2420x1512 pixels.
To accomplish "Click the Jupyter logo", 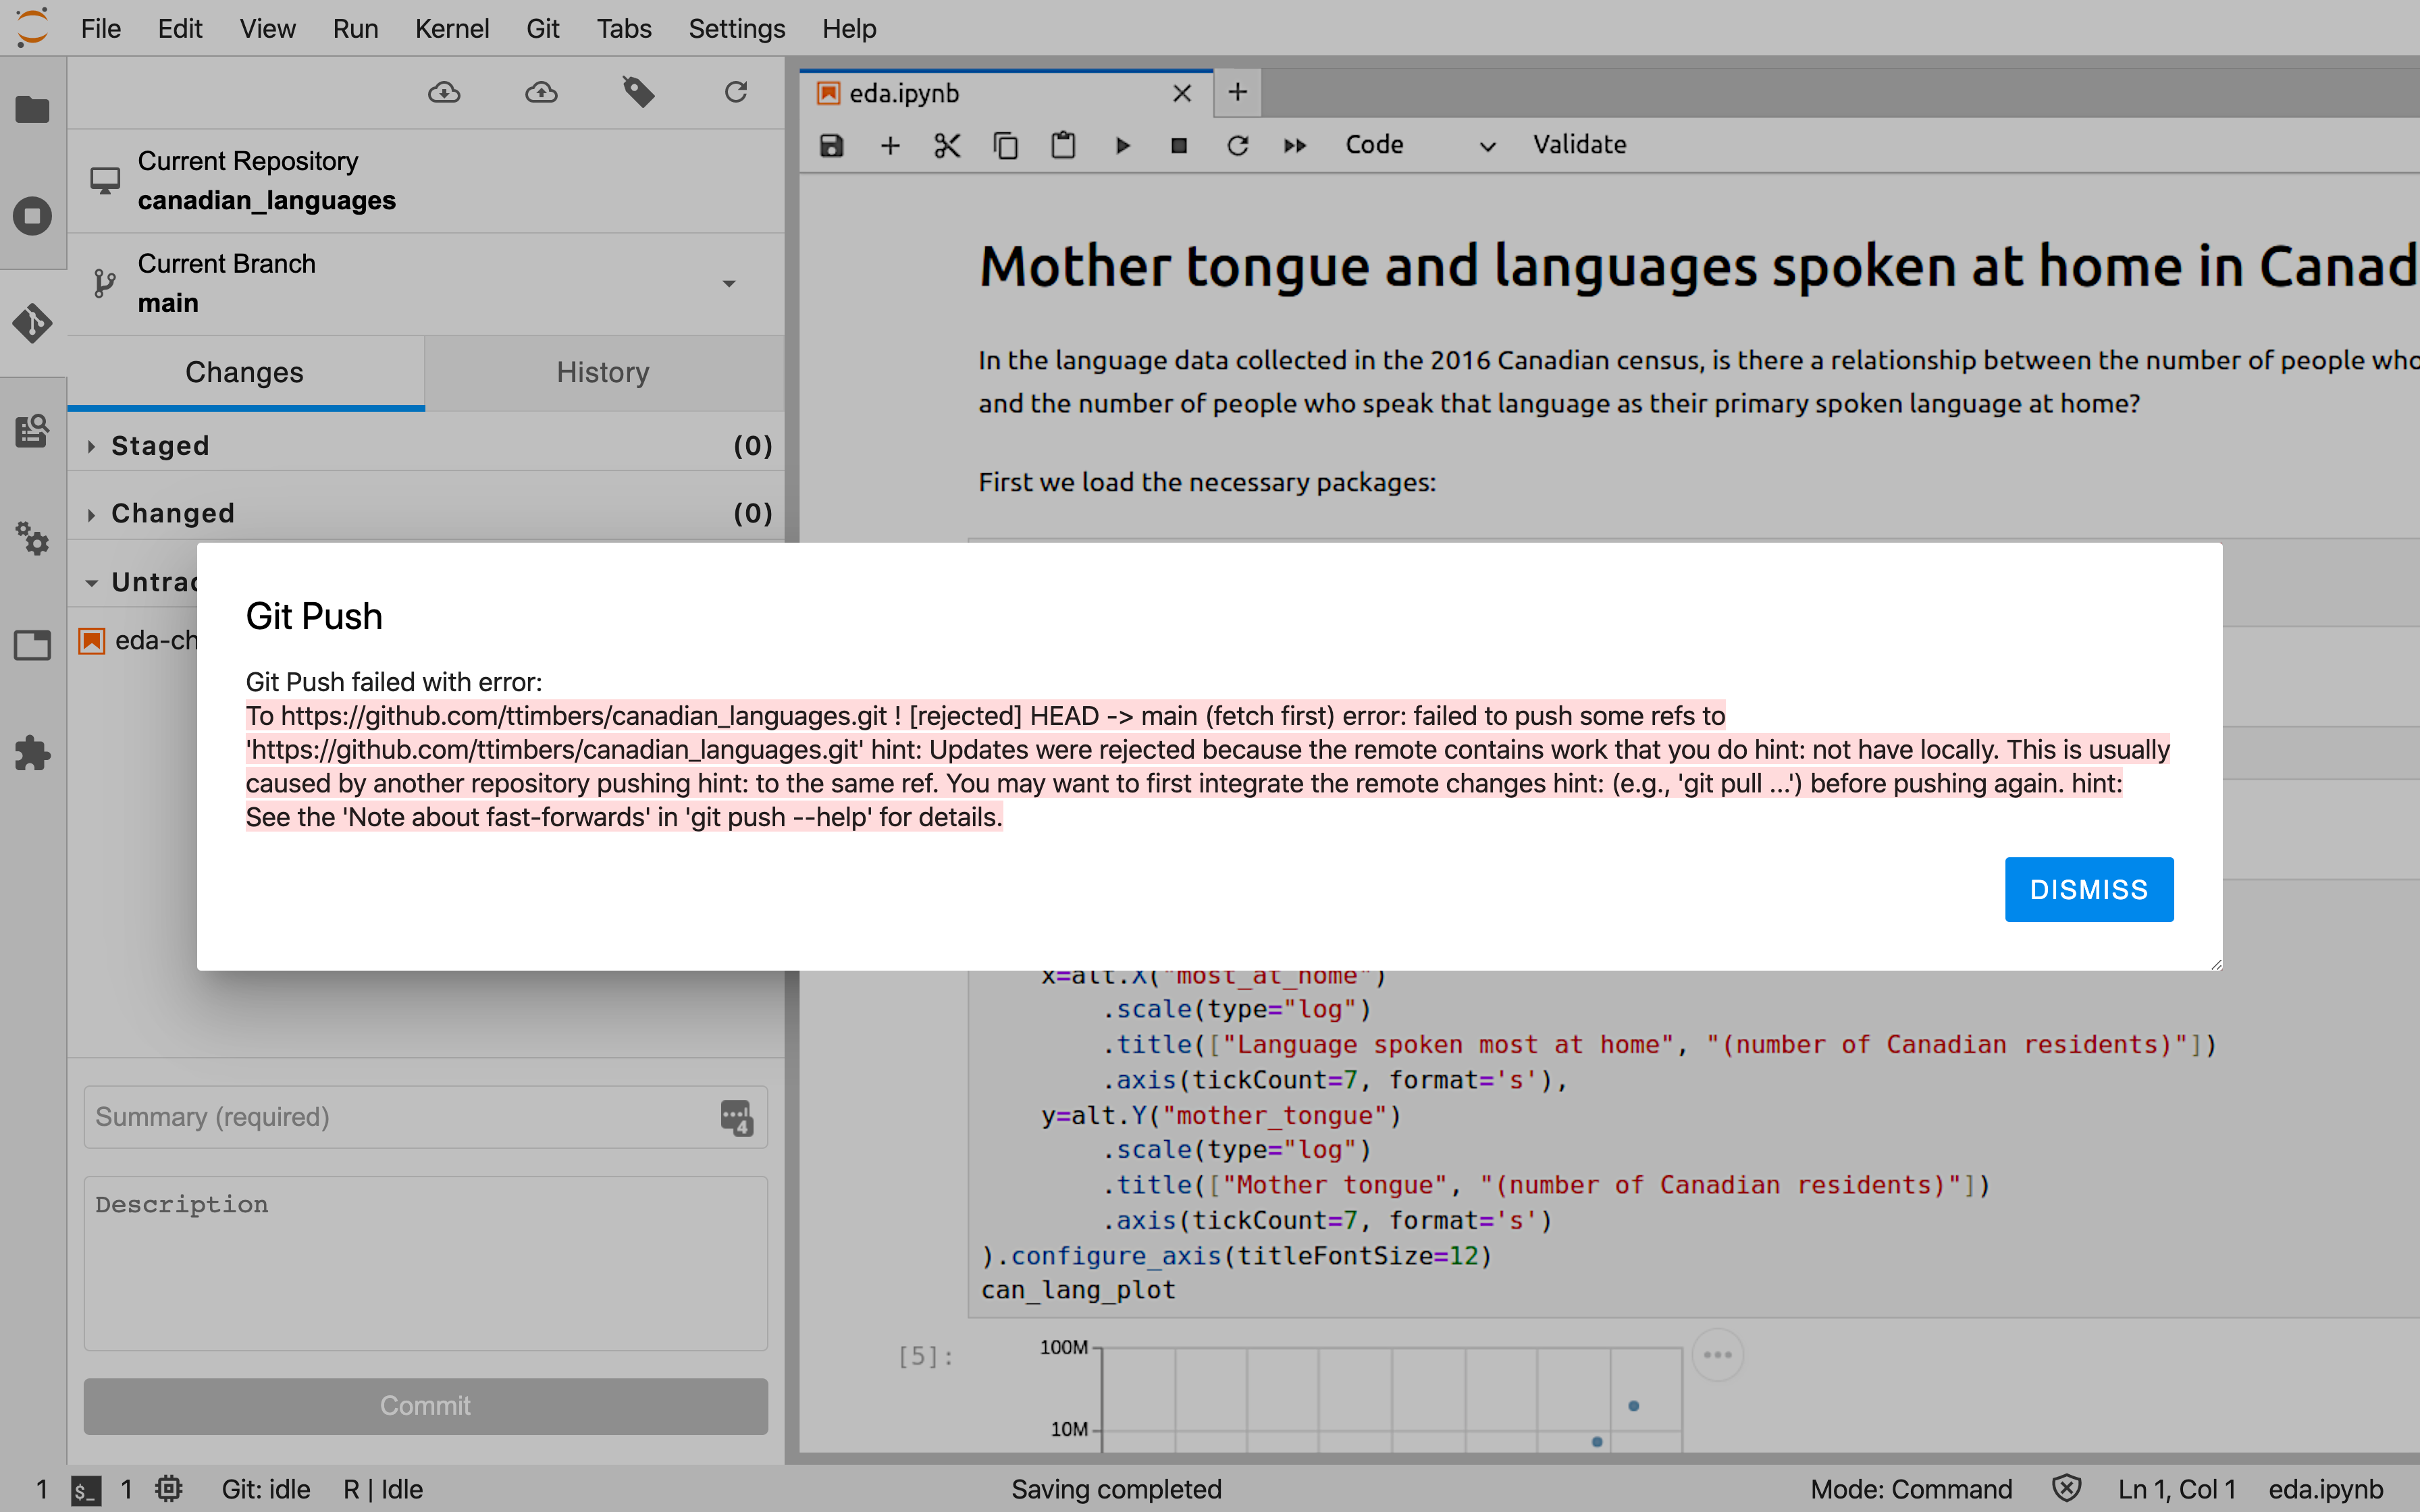I will (x=32, y=27).
